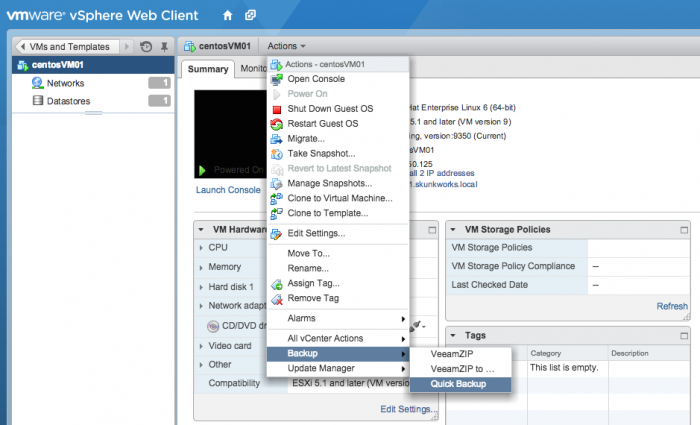Click the Remove Tag icon
Image resolution: width=700 pixels, height=425 pixels.
tap(277, 299)
